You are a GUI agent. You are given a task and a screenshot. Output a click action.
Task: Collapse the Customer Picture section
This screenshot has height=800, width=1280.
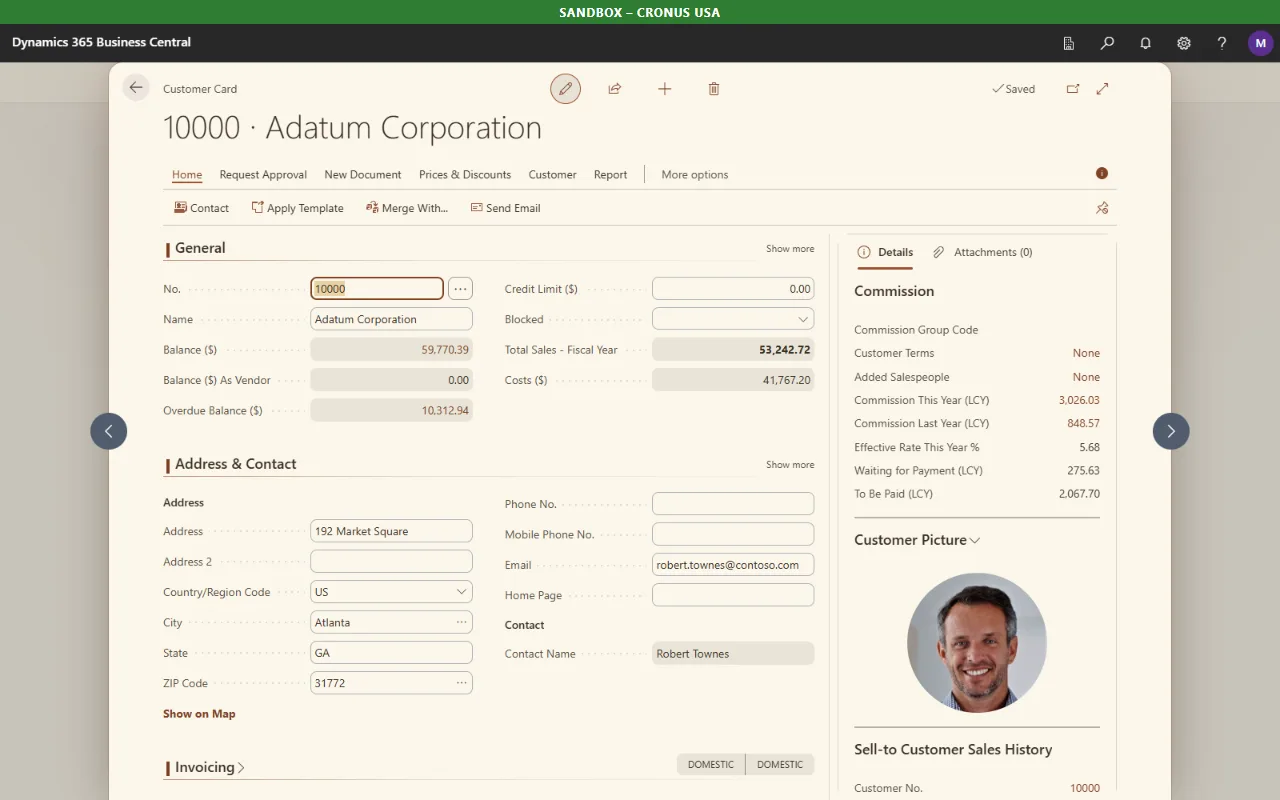[x=917, y=540]
